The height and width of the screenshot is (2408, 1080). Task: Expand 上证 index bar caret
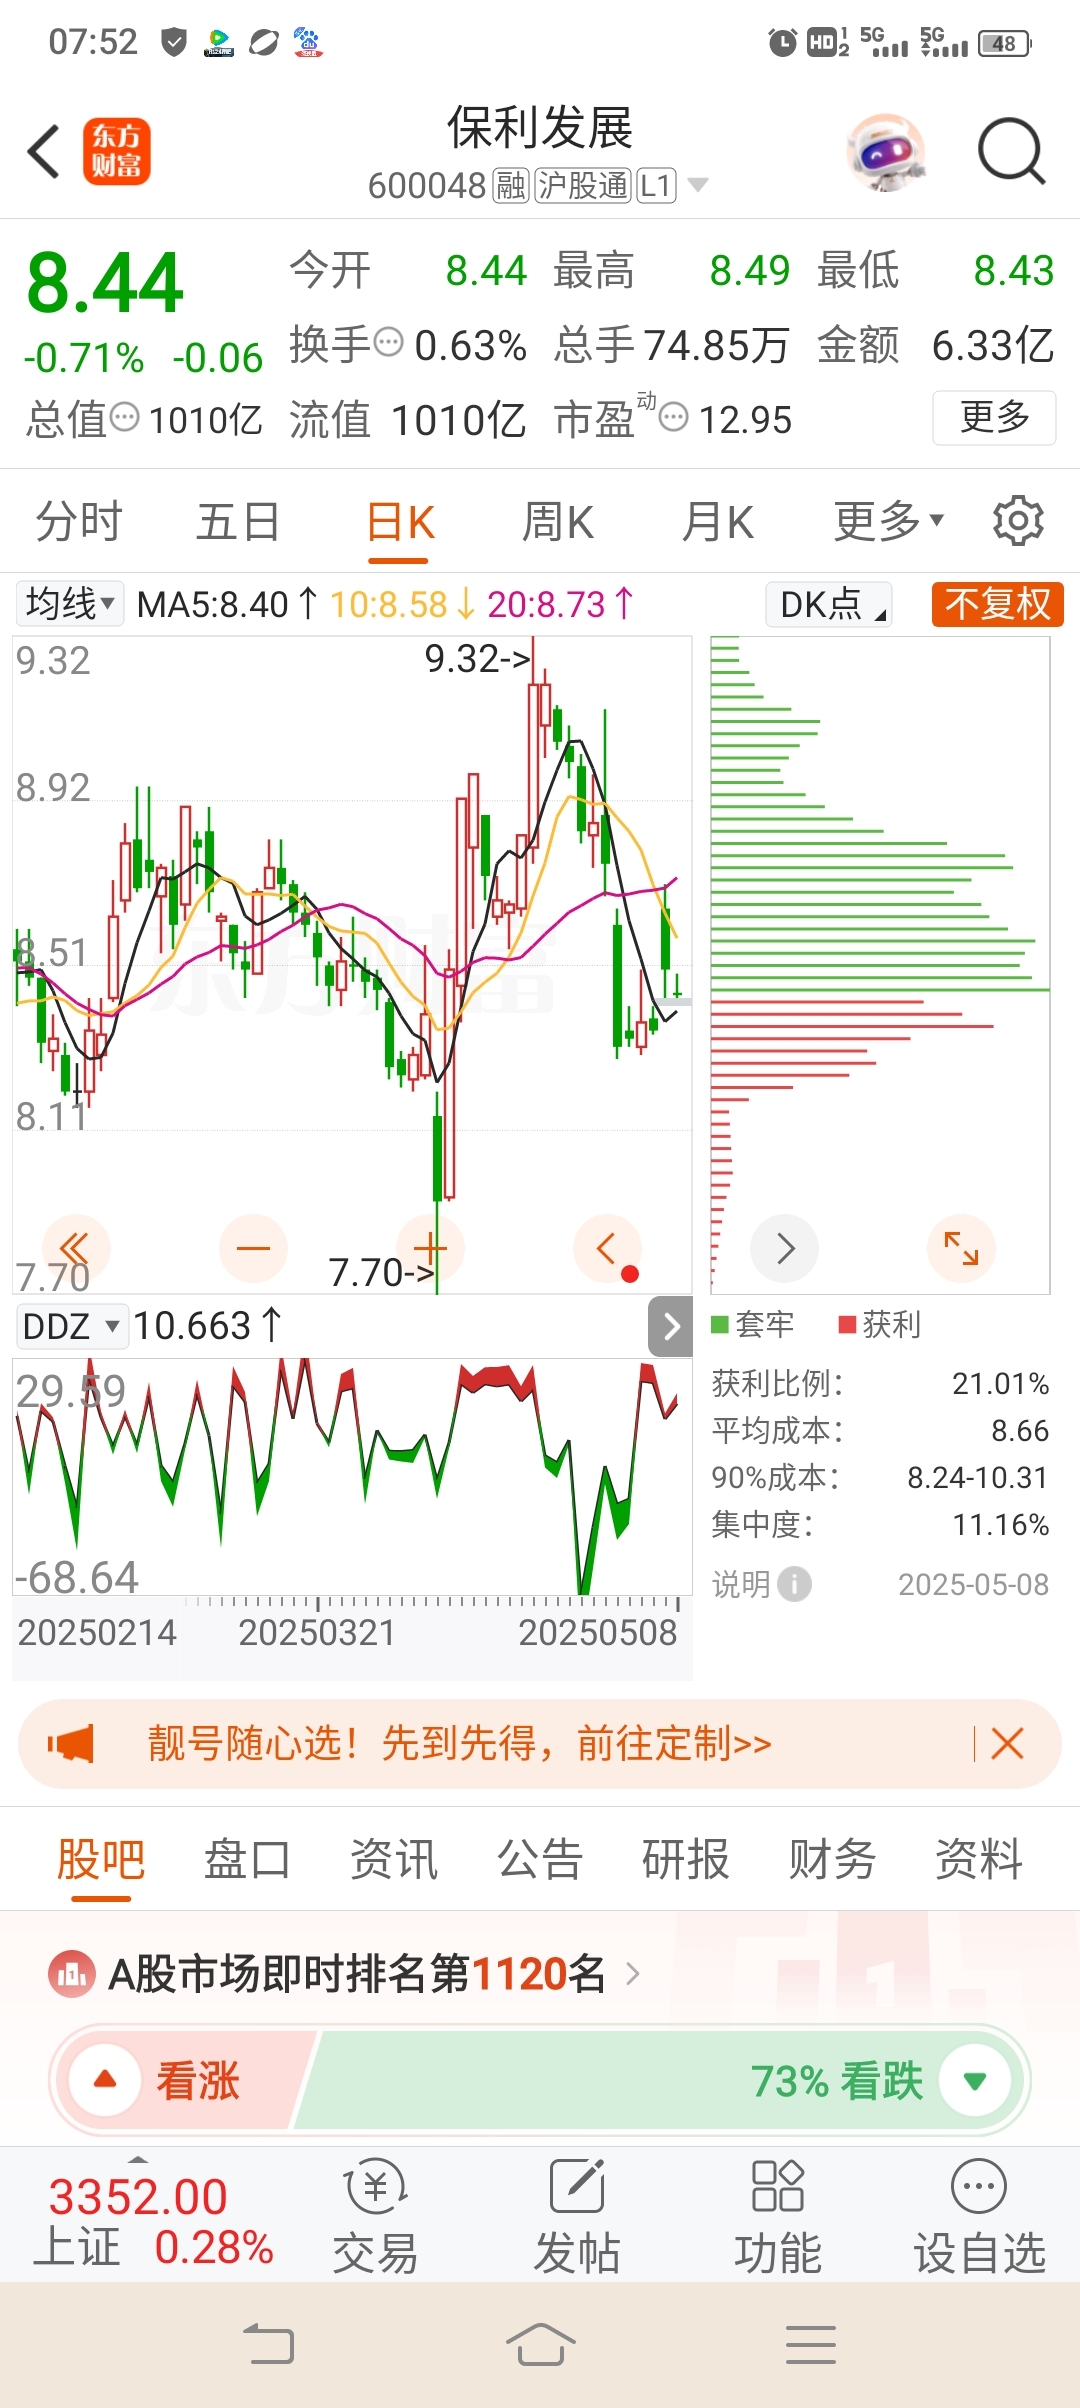[x=138, y=2160]
